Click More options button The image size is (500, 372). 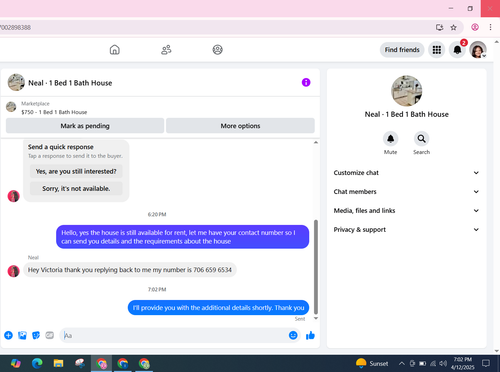[240, 126]
